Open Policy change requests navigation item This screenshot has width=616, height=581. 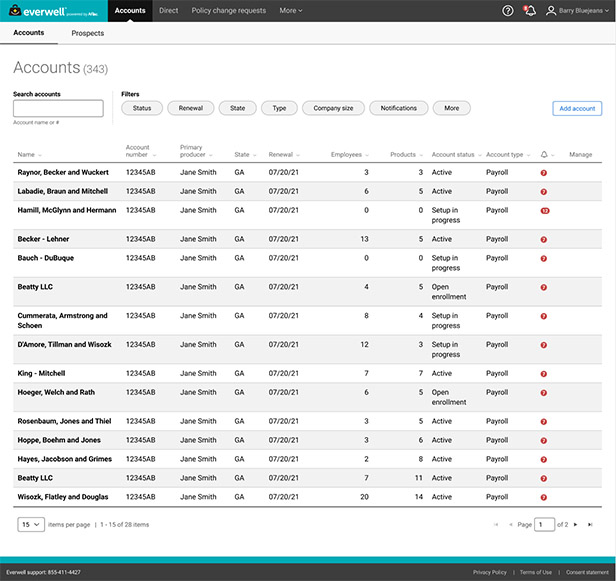pyautogui.click(x=229, y=11)
